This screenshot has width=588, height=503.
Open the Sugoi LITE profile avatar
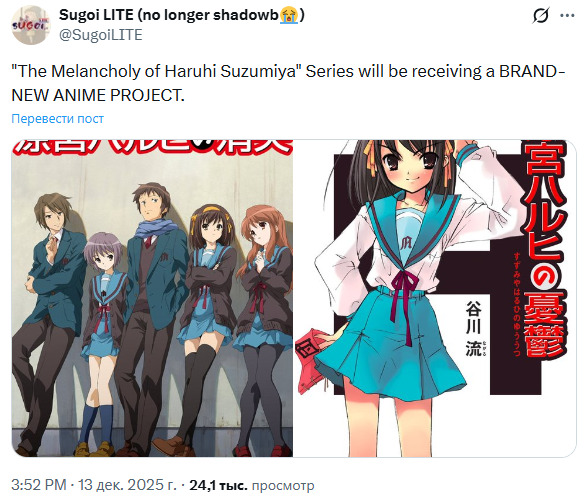(31, 25)
